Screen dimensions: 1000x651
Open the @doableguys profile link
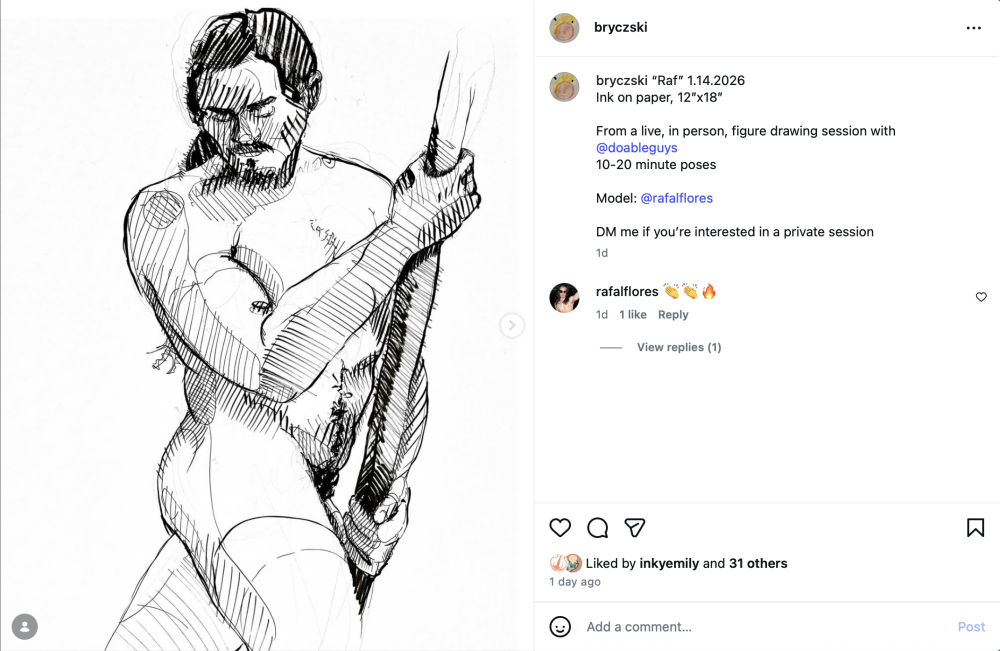tap(637, 148)
